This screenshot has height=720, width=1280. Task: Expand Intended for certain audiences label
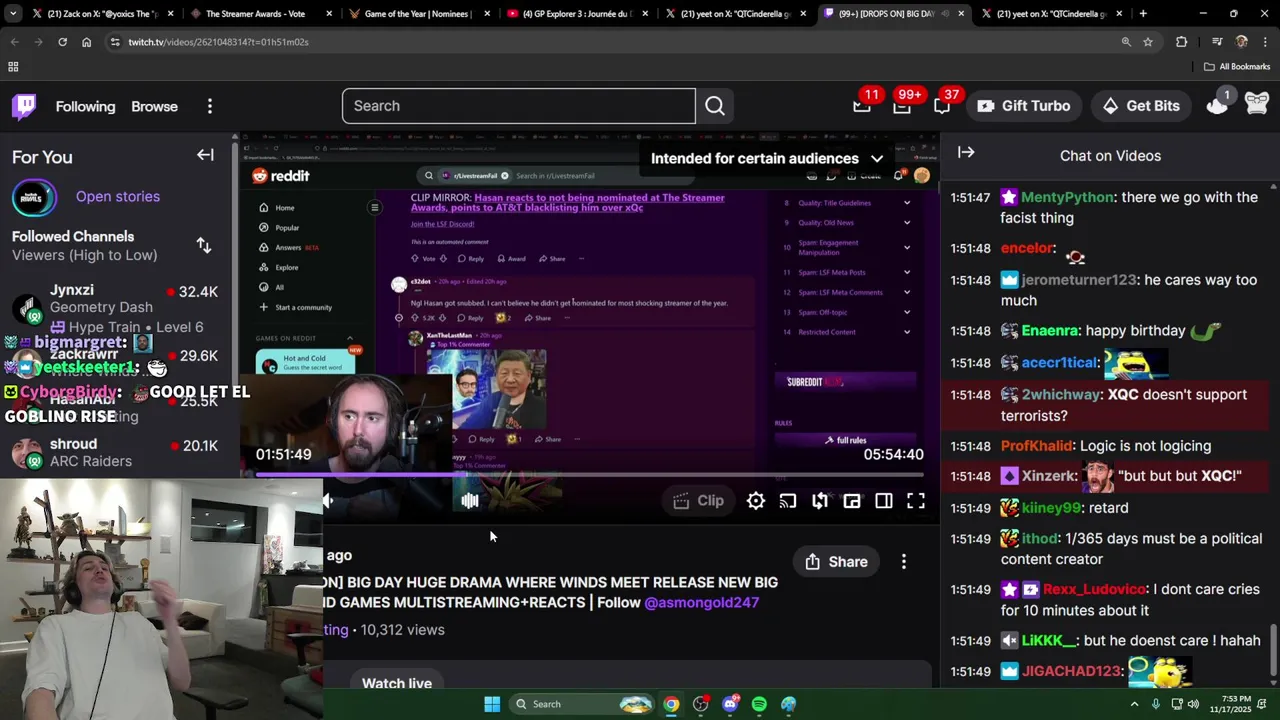pos(767,158)
